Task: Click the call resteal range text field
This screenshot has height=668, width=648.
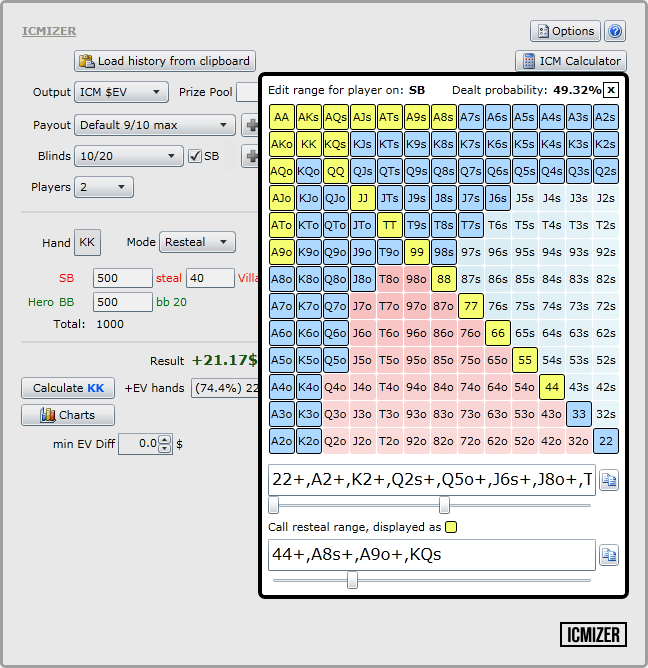Action: [432, 555]
